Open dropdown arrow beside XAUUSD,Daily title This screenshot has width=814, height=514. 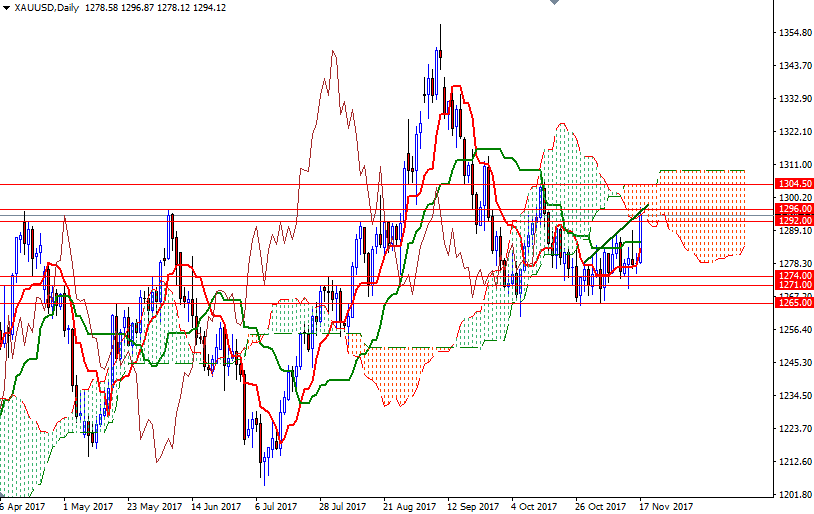click(6, 8)
